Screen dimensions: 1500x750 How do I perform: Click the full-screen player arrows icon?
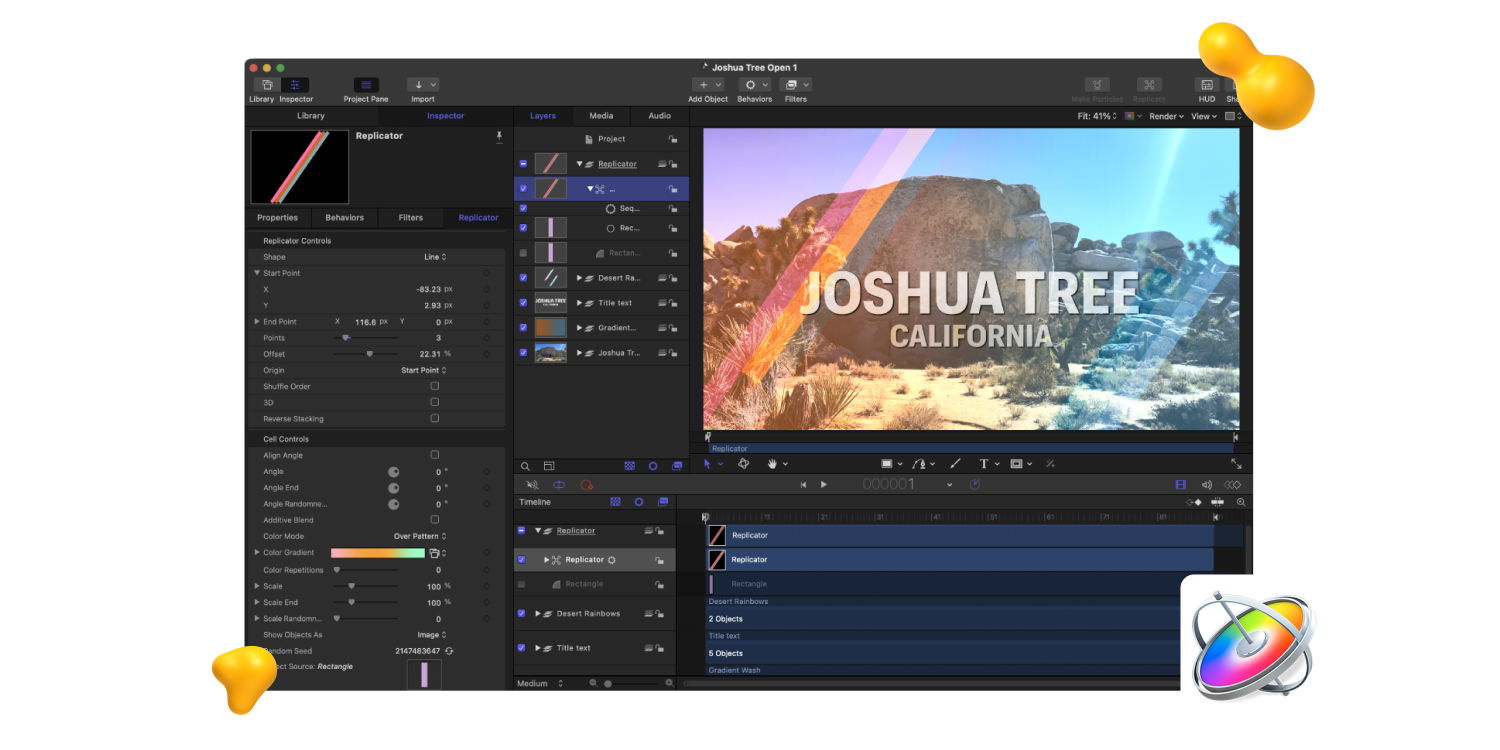click(x=1236, y=464)
